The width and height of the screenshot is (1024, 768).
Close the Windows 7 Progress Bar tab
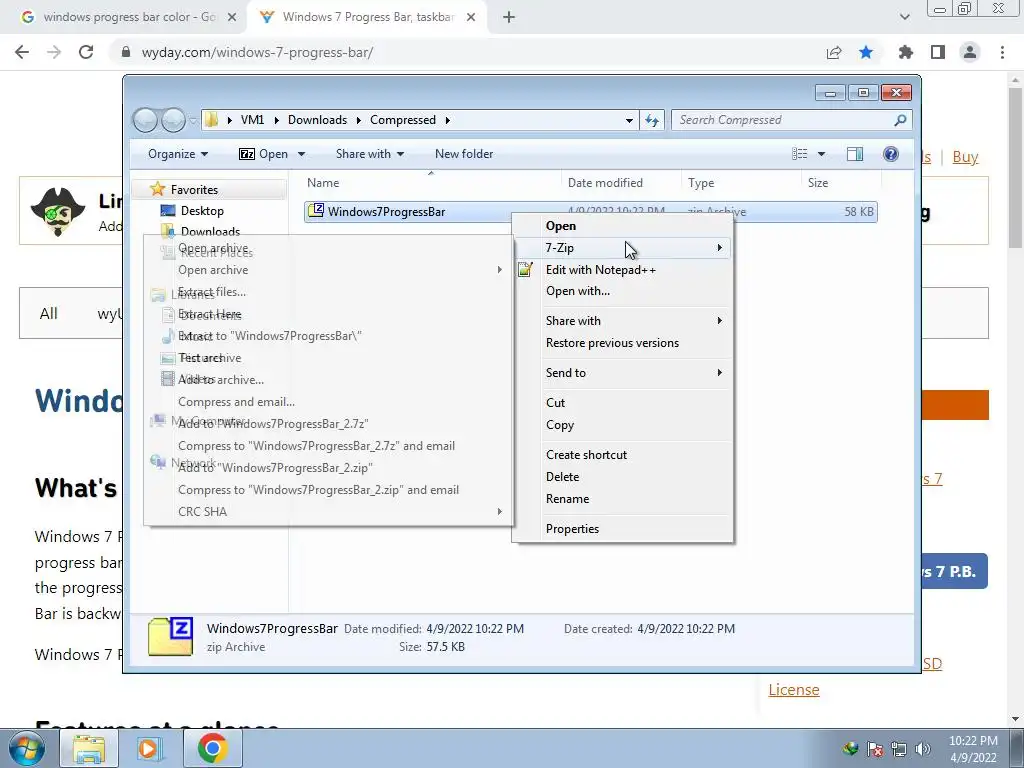point(471,18)
